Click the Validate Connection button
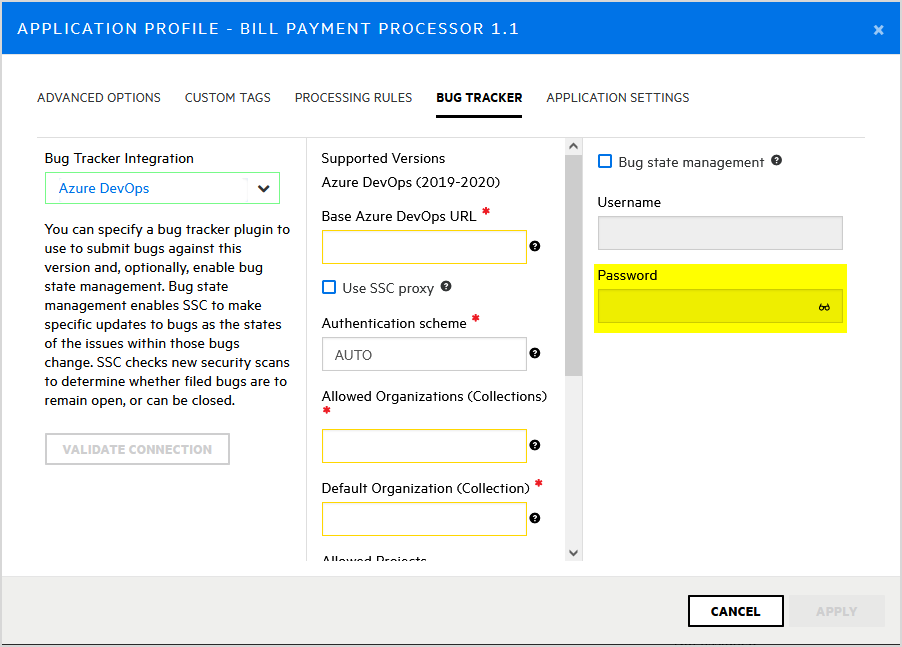 (x=137, y=449)
